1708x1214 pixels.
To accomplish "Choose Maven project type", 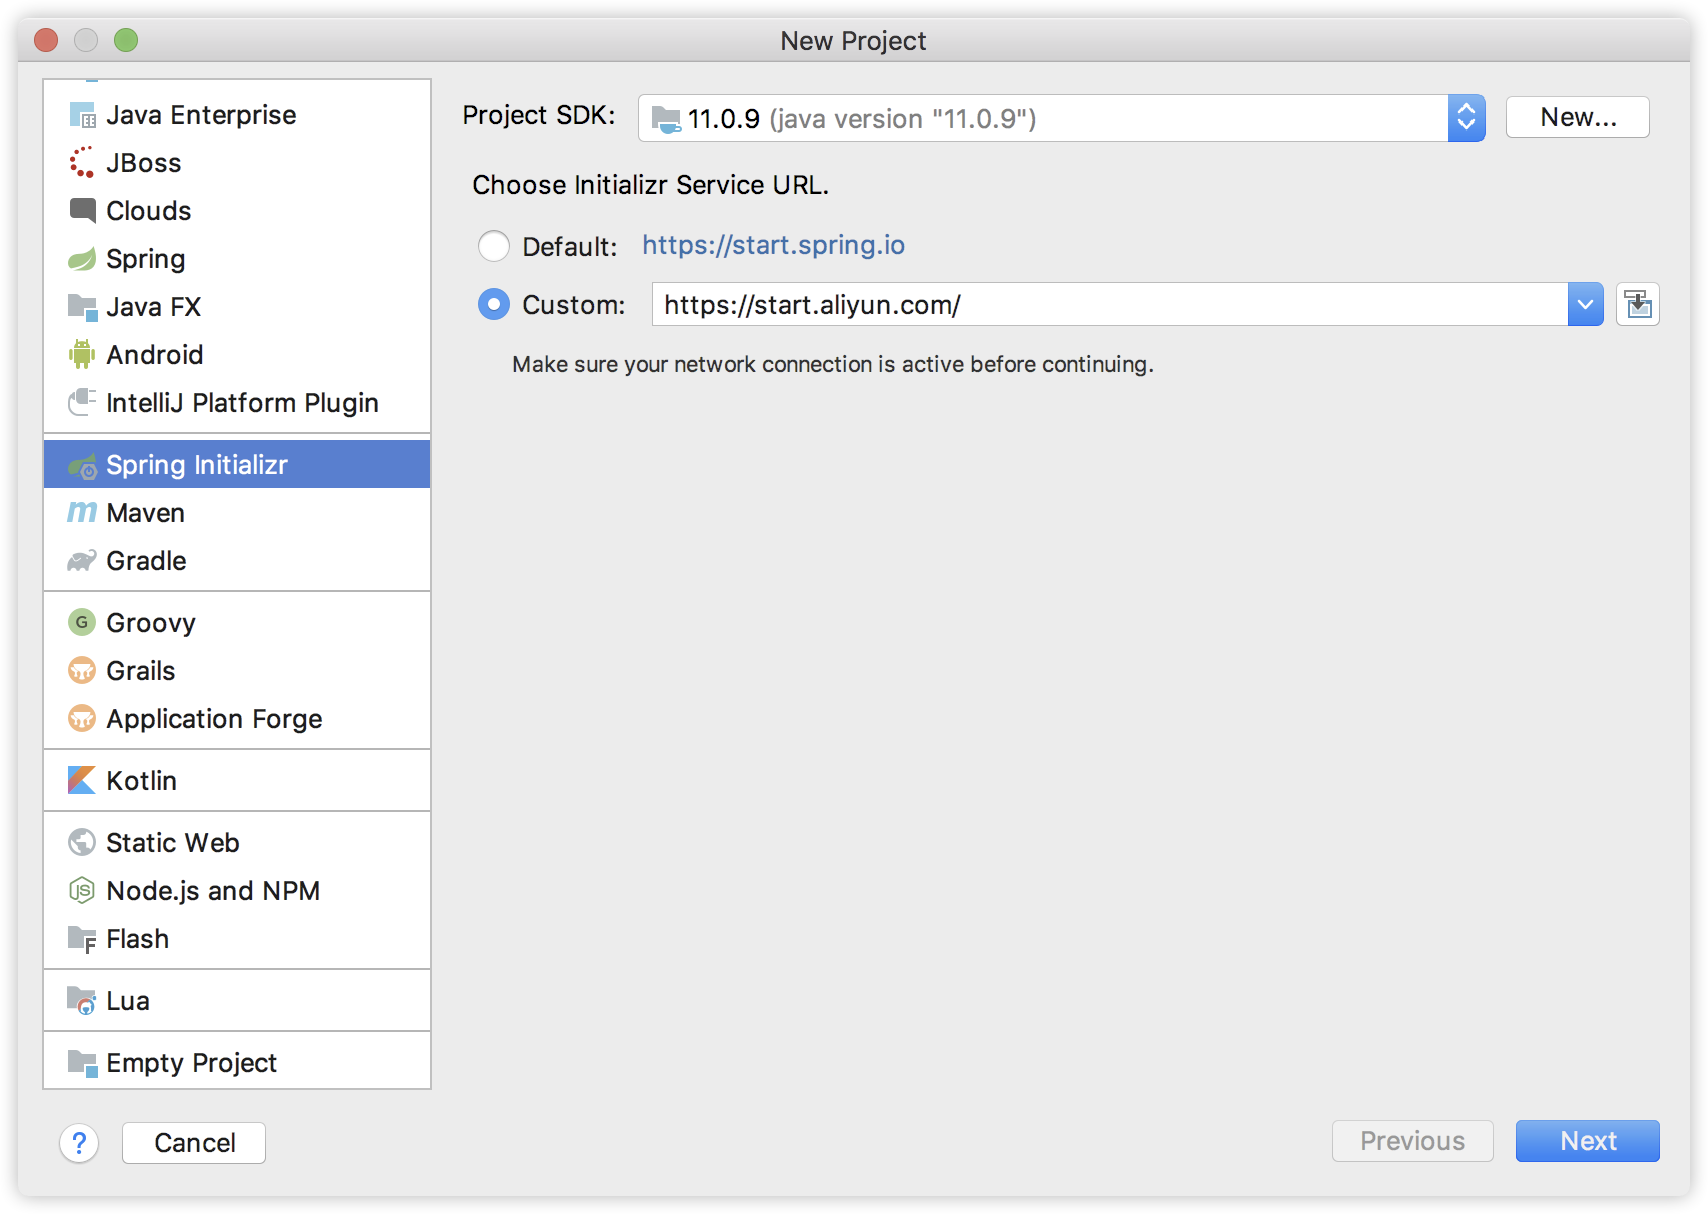I will click(x=237, y=513).
